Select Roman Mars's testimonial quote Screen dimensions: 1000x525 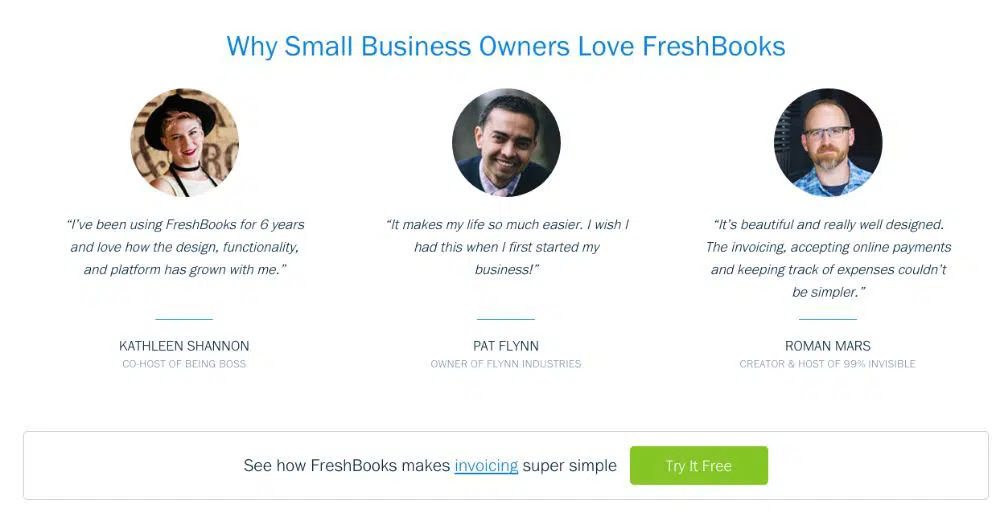[828, 258]
